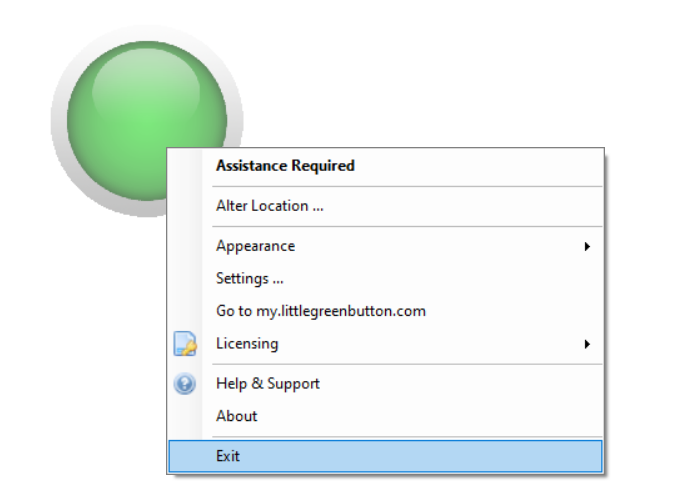
Task: Go to my.littlegreenbutton.com menu entry
Action: pos(386,311)
